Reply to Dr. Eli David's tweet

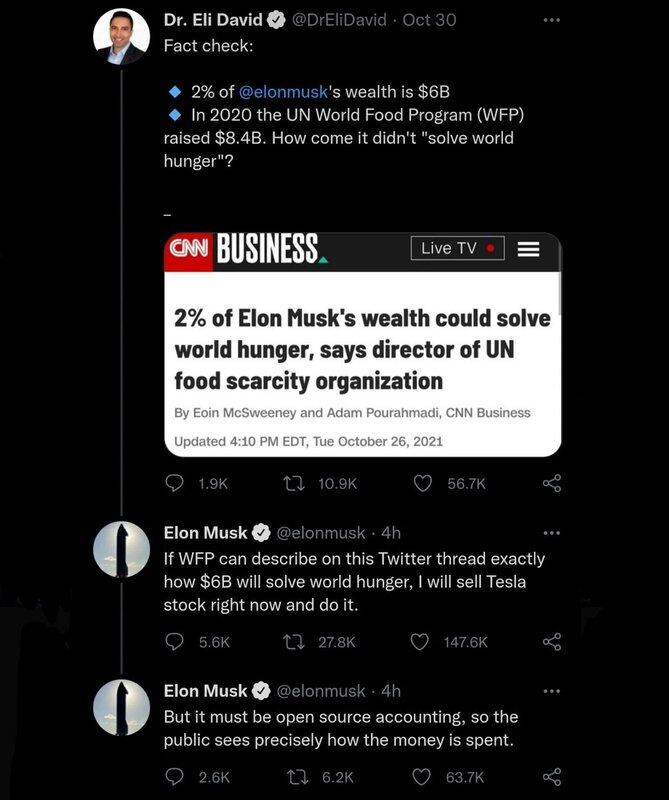pyautogui.click(x=174, y=483)
